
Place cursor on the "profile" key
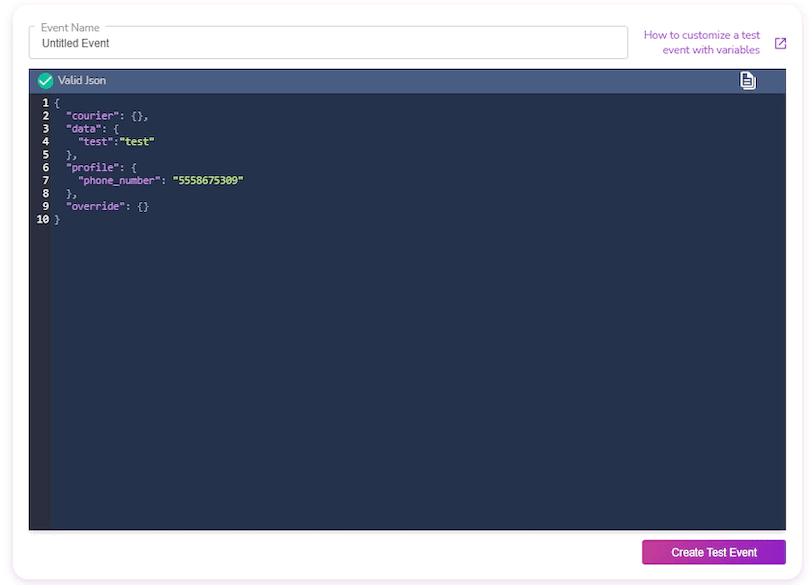[92, 168]
